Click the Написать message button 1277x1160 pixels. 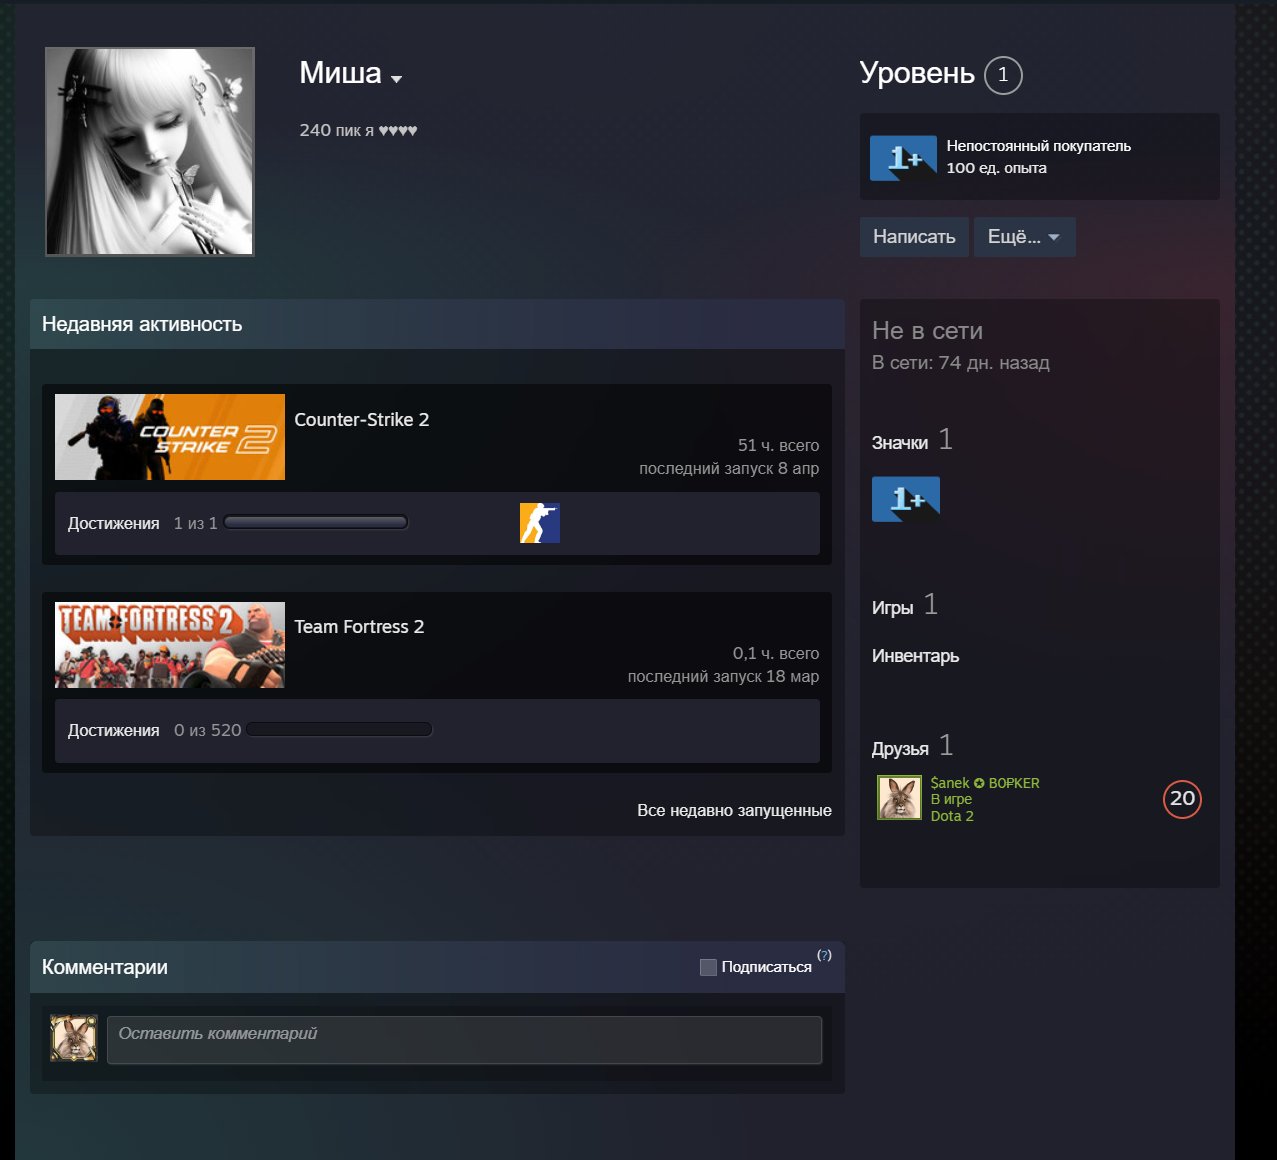(914, 237)
